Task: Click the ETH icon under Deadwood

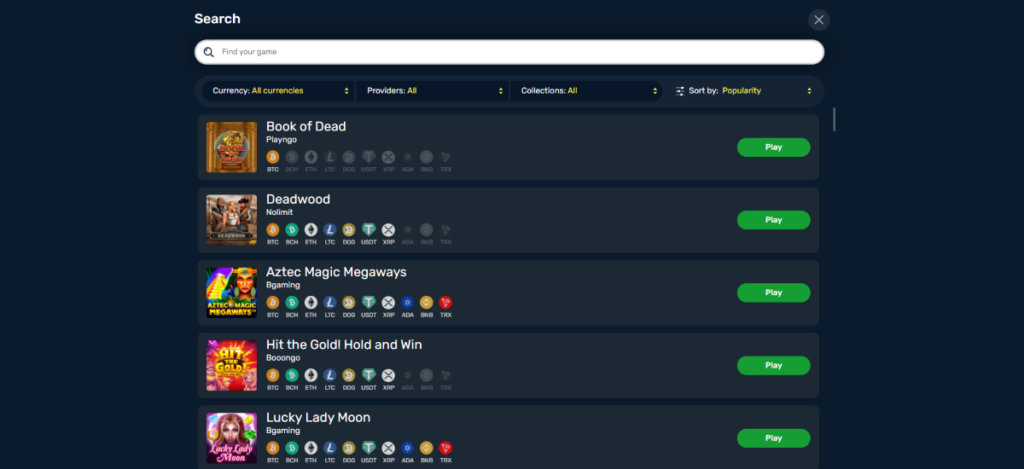Action: [x=311, y=230]
